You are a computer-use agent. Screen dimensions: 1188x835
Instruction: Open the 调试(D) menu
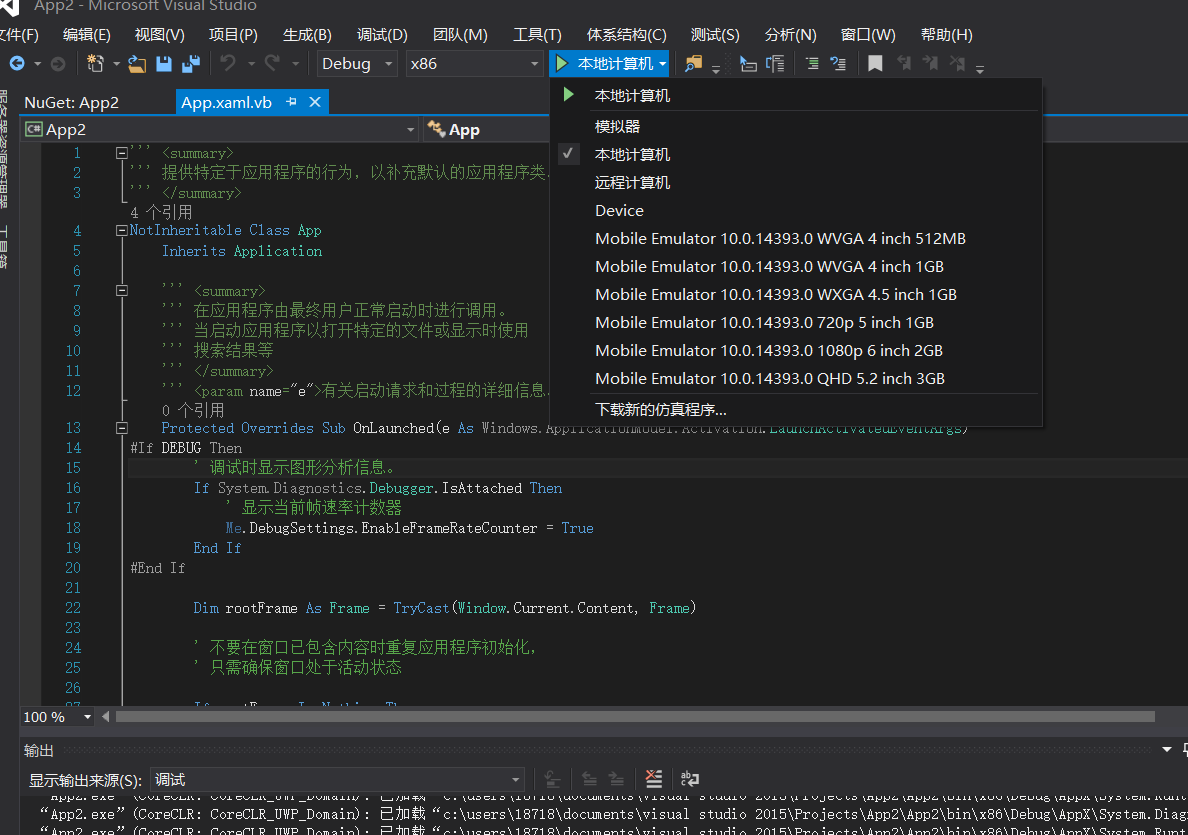tap(382, 35)
